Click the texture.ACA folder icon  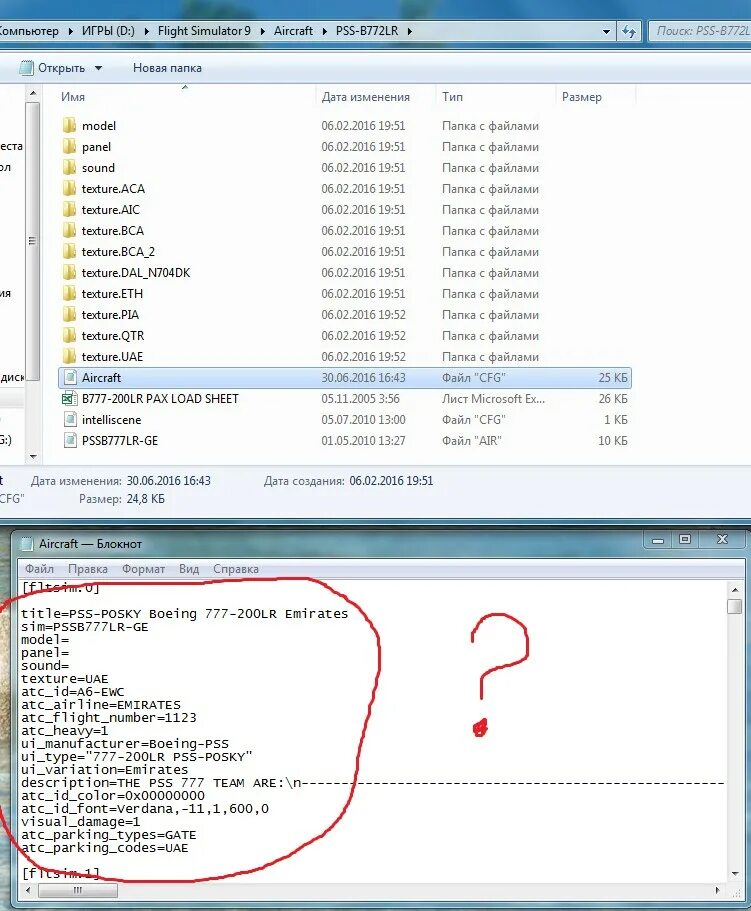(x=69, y=188)
